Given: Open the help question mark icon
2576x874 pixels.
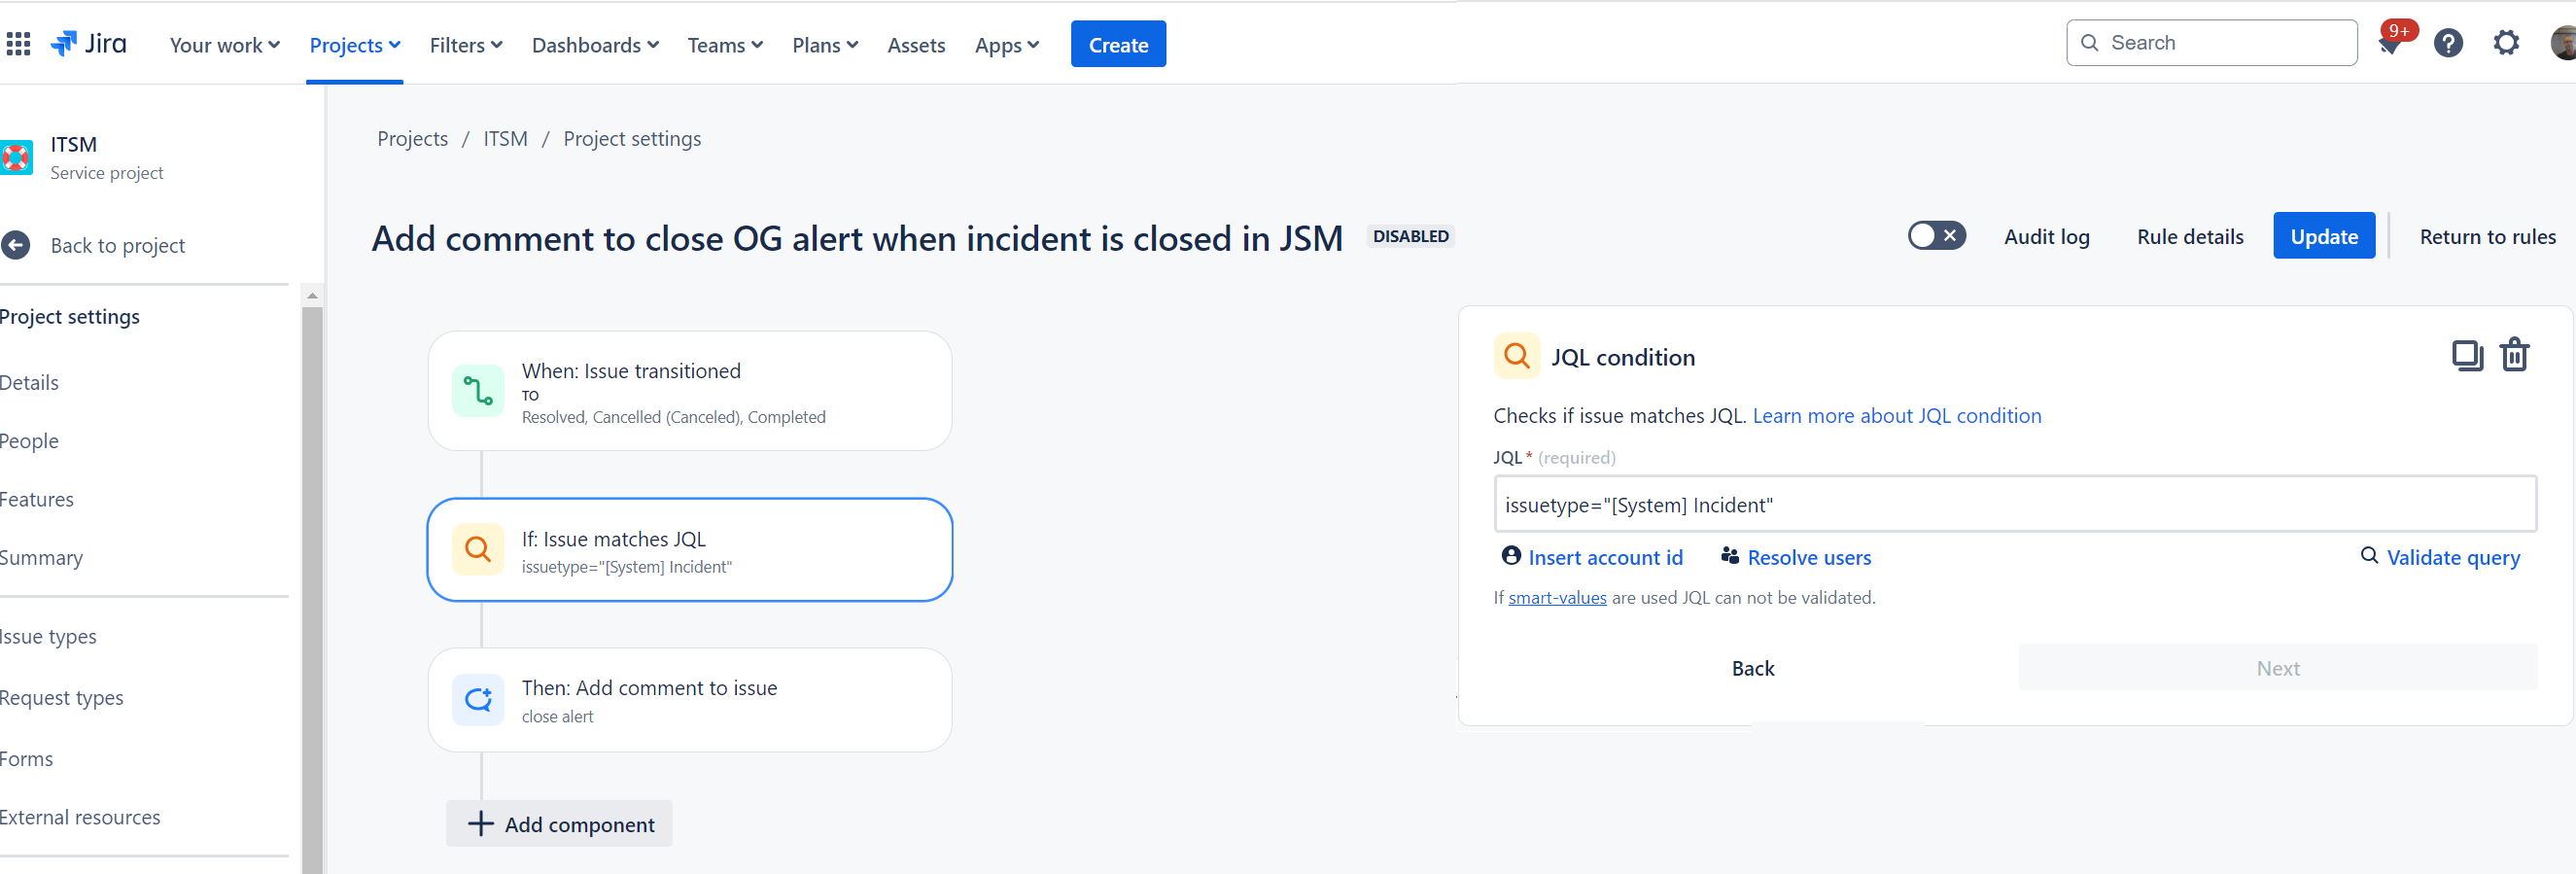Looking at the screenshot, I should [2448, 43].
